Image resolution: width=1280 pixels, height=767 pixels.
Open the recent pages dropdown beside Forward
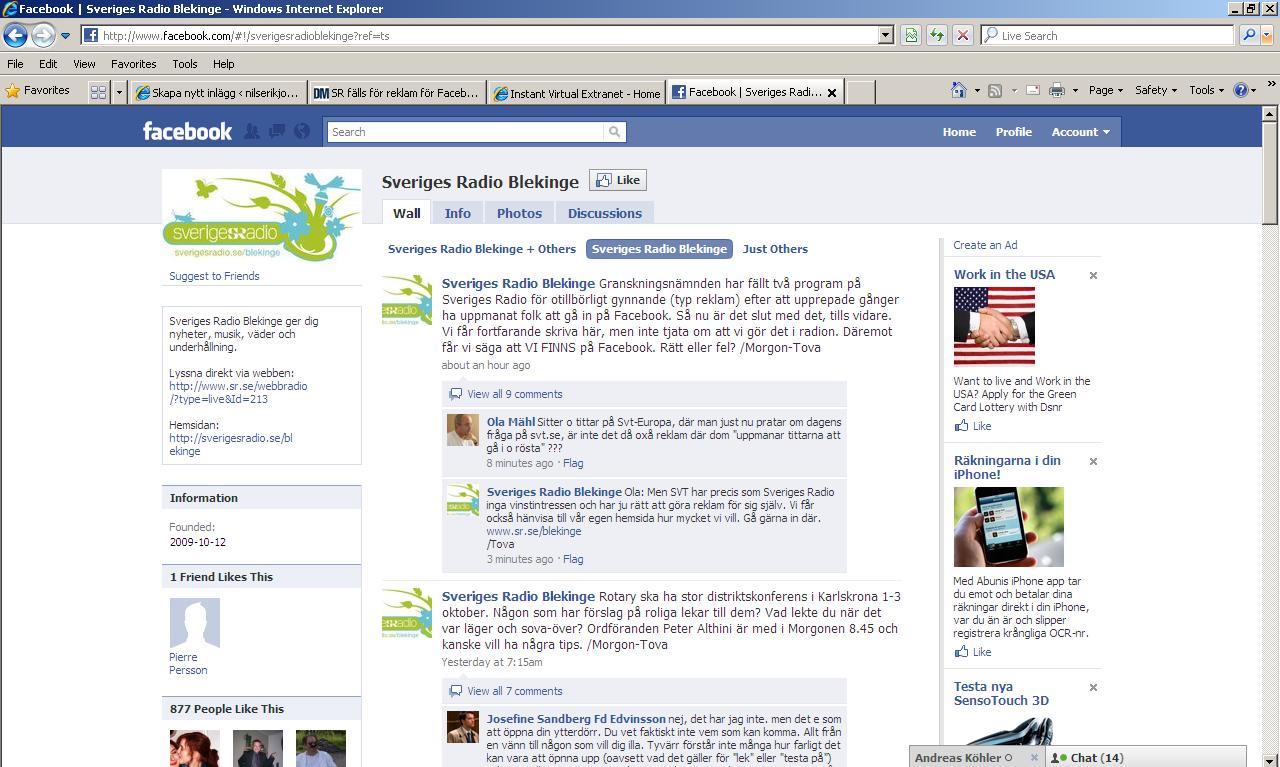pos(66,36)
